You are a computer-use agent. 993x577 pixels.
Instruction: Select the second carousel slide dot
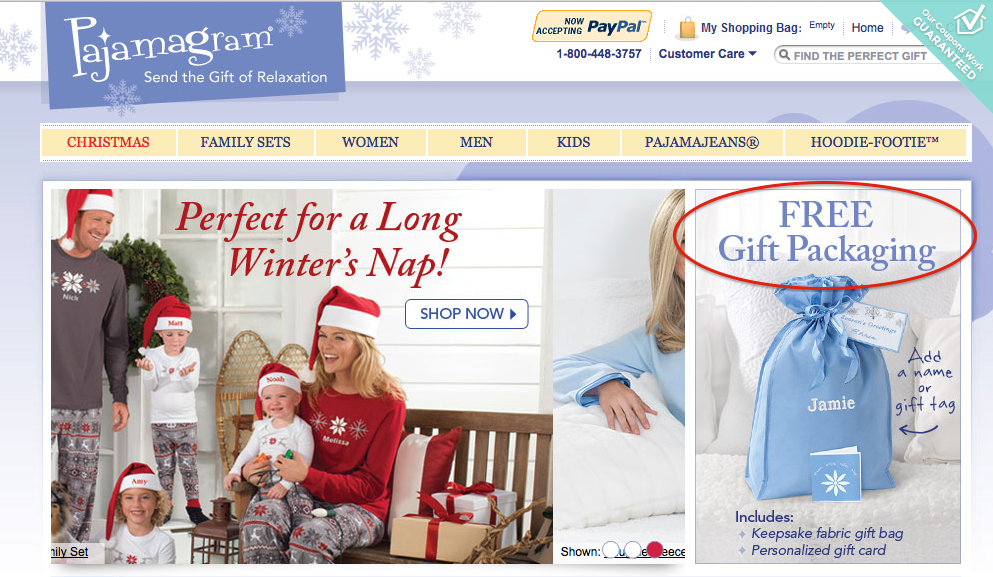633,550
